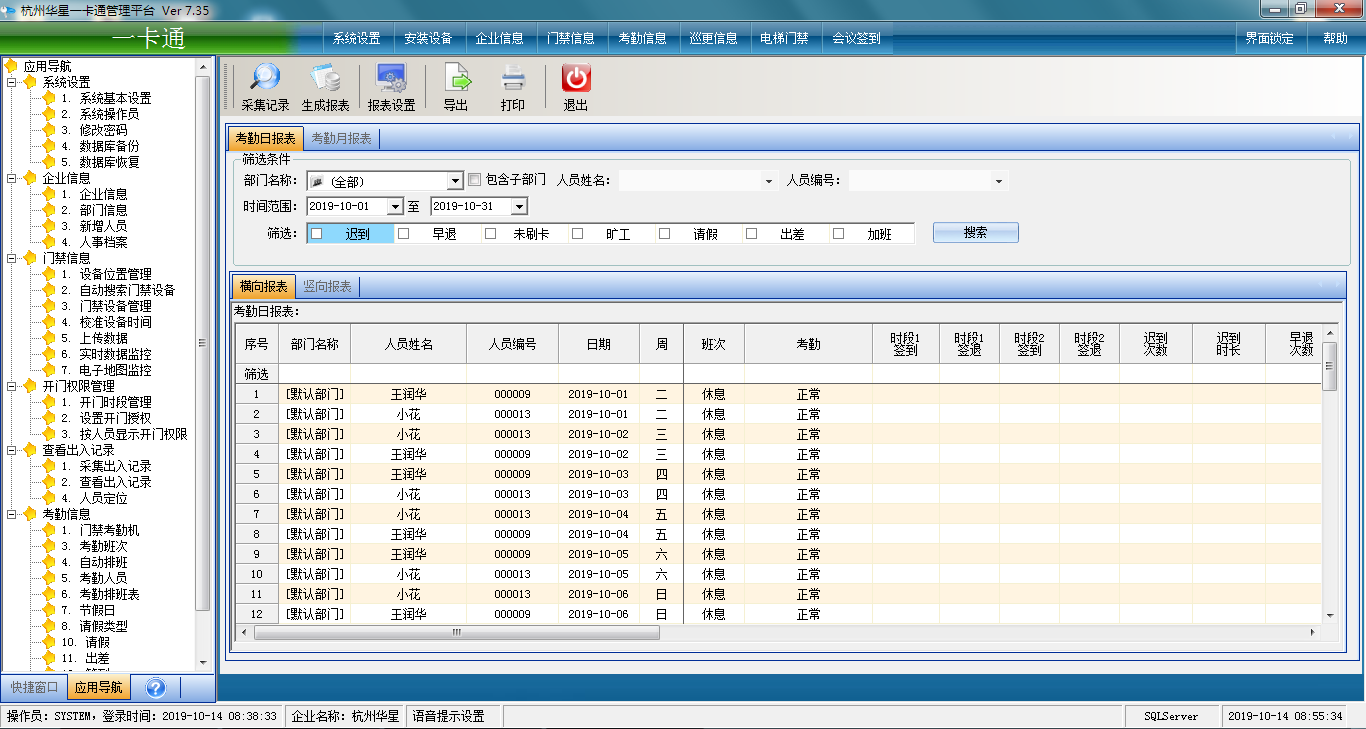
Task: Click the navigation tree vertical scrollbar
Action: pos(203,343)
